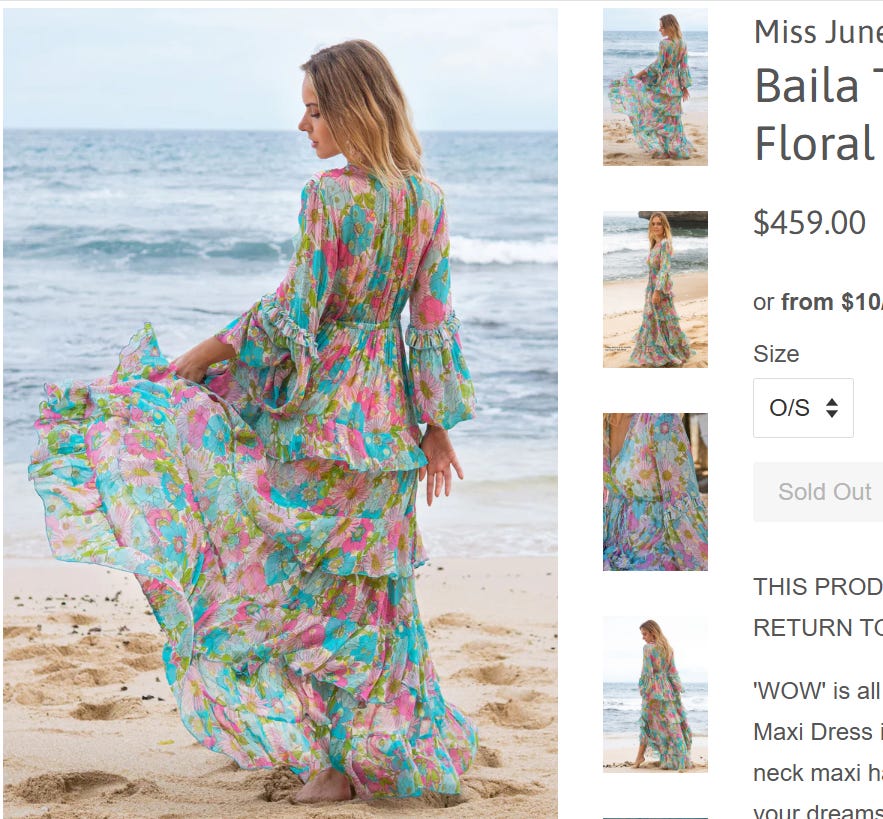883x819 pixels.
Task: Select second thumbnail with model facing camera
Action: [x=655, y=289]
